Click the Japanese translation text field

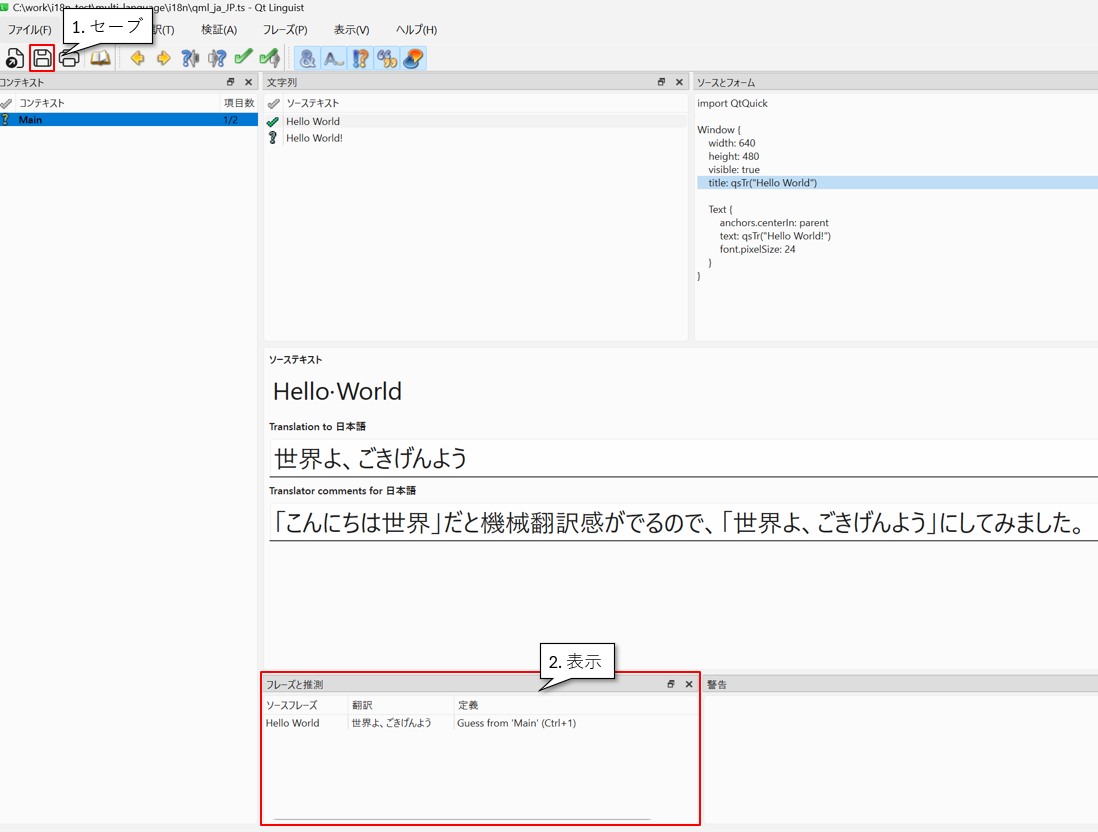(680, 458)
